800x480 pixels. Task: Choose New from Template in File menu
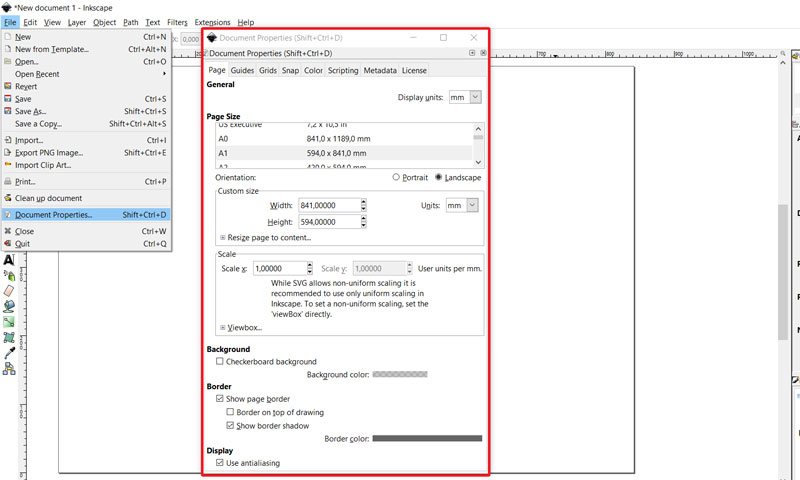[86, 49]
